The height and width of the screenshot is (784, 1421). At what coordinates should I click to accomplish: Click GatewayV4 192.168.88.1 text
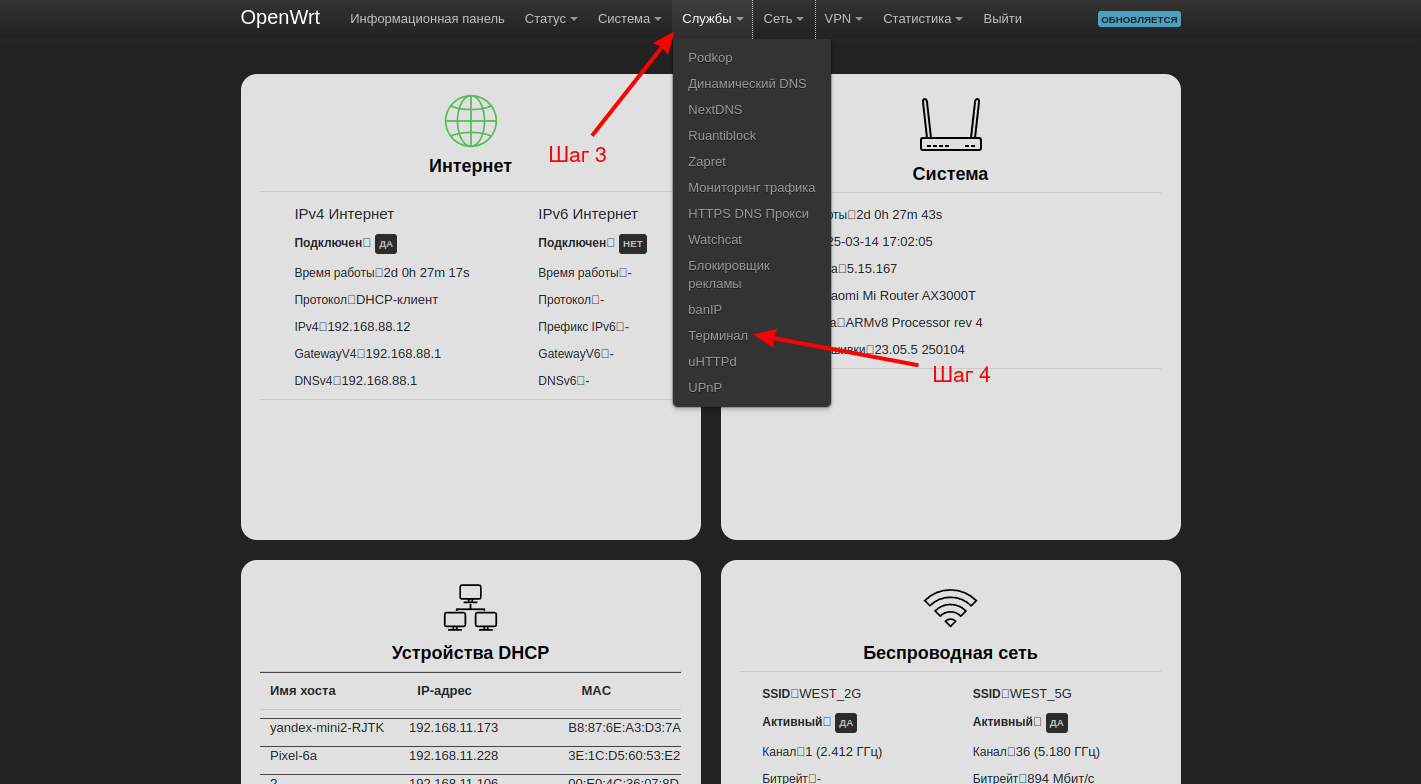click(x=368, y=354)
